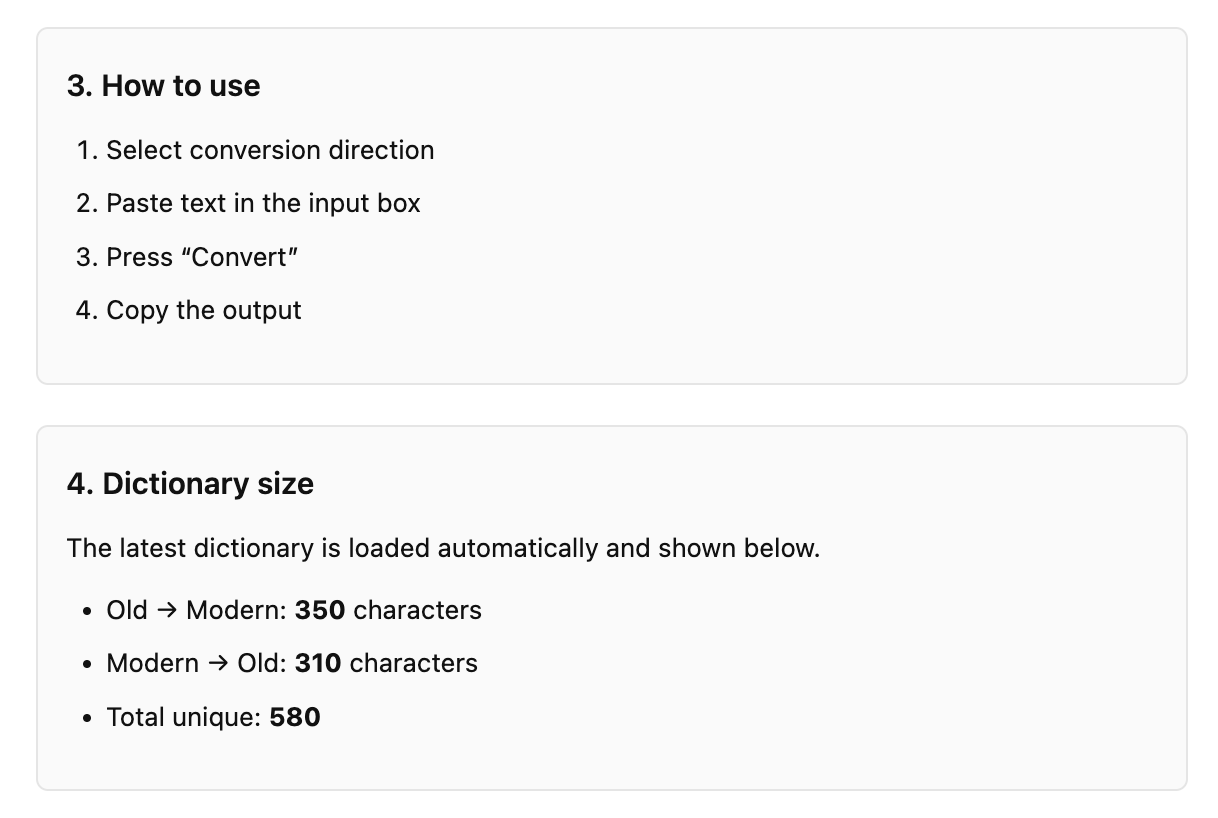The width and height of the screenshot is (1218, 818).
Task: Click the arrow between Modern and Old
Action: coord(218,664)
